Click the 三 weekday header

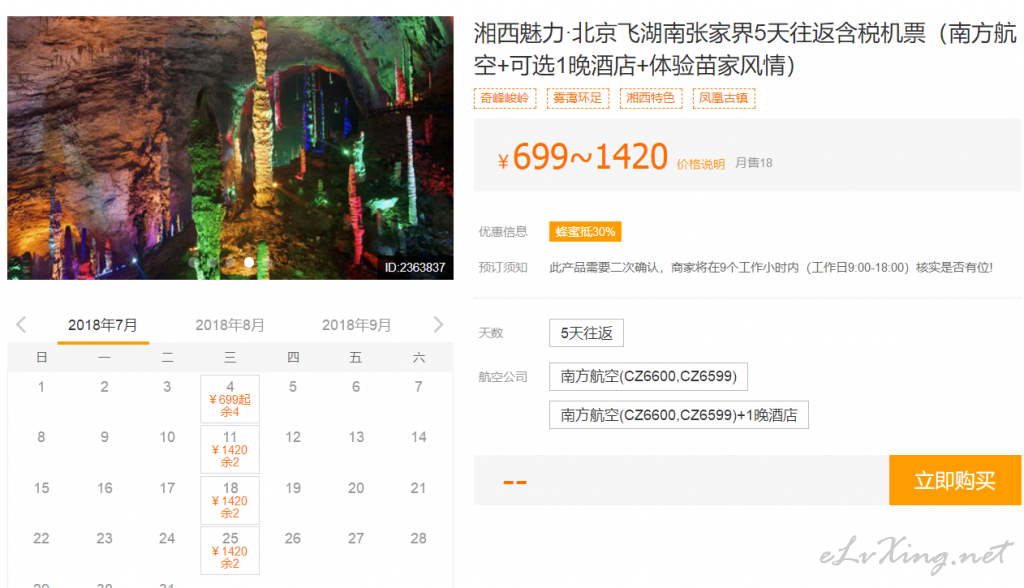click(x=230, y=357)
